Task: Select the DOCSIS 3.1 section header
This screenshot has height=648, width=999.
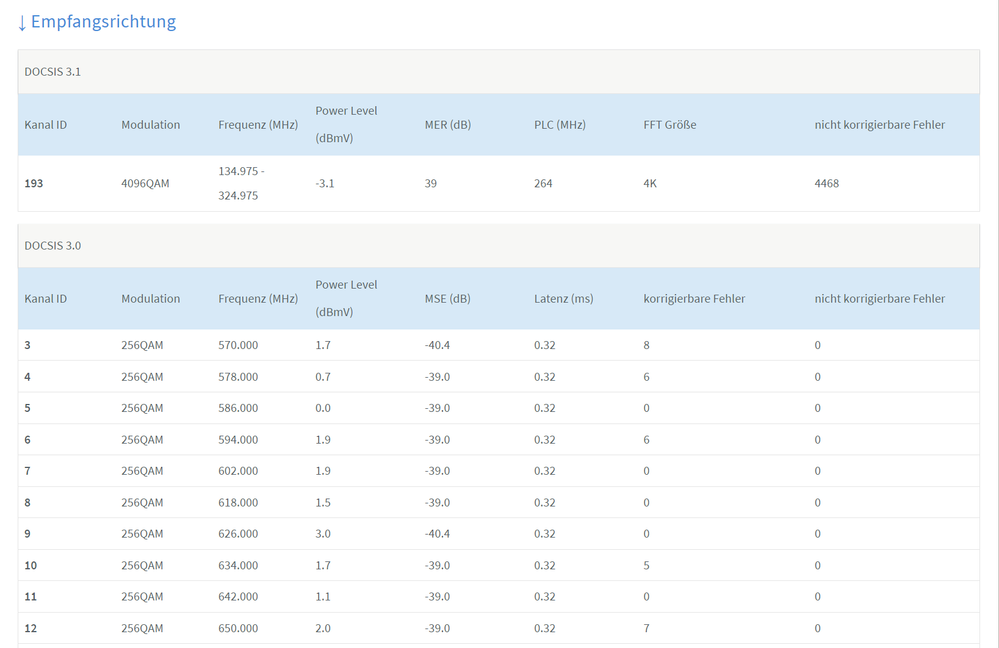Action: coord(53,72)
